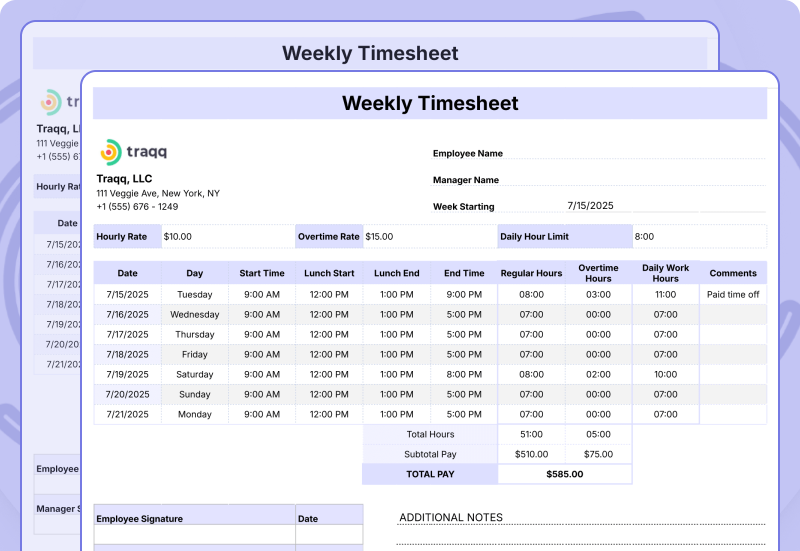Click the 9:00 PM end time for Tuesday
The width and height of the screenshot is (800, 551).
[x=464, y=294]
